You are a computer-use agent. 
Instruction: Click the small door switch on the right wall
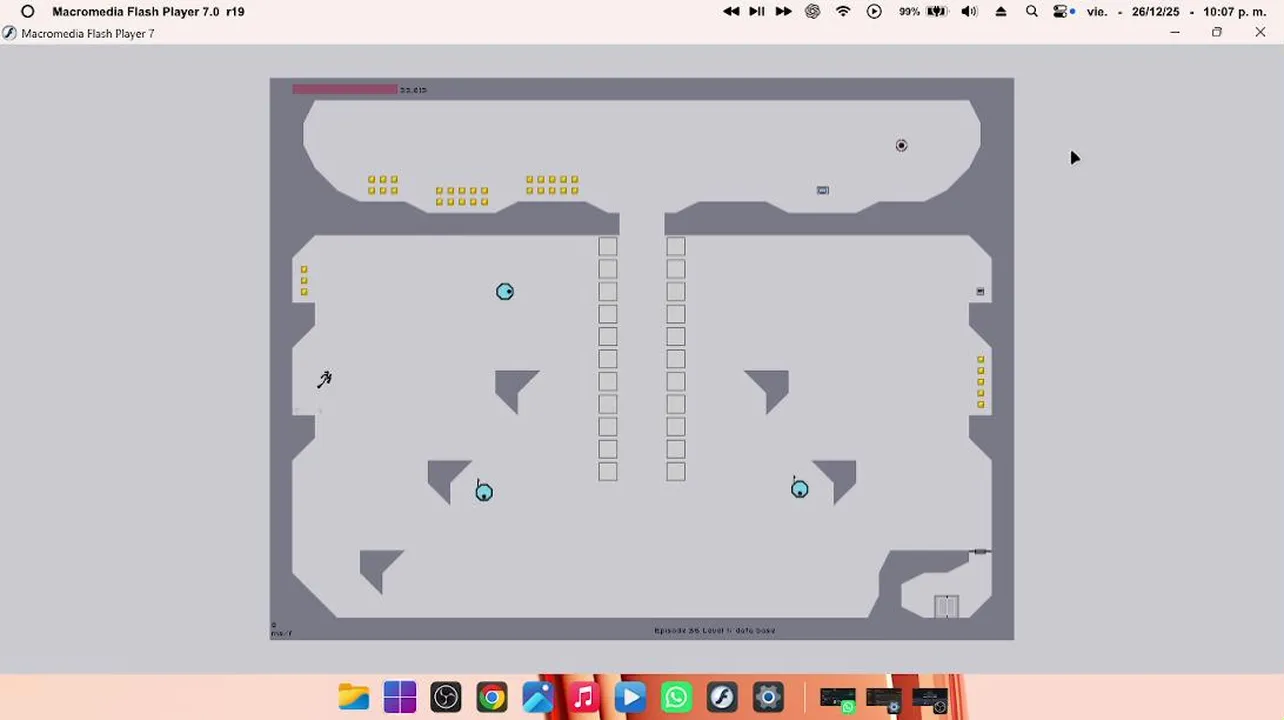(x=980, y=291)
